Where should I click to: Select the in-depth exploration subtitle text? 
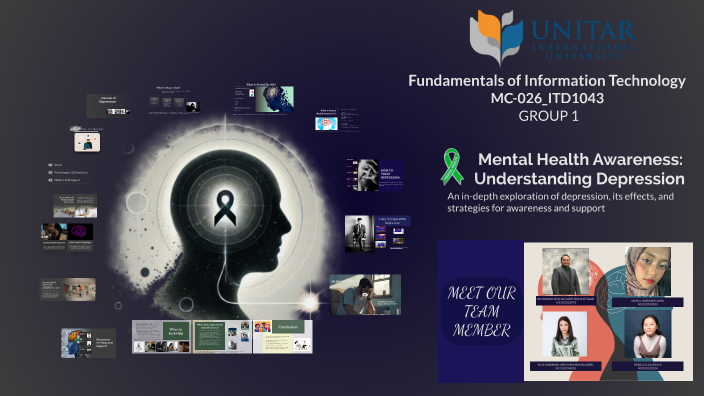tap(560, 202)
